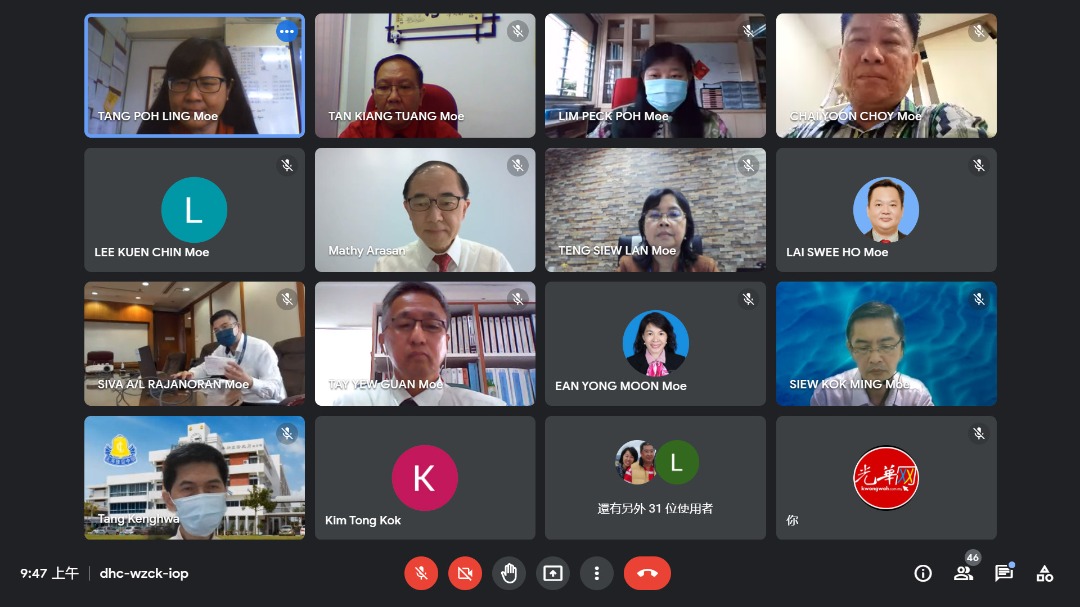Image resolution: width=1080 pixels, height=607 pixels.
Task: Click the kwongwah red logo avatar
Action: point(886,477)
